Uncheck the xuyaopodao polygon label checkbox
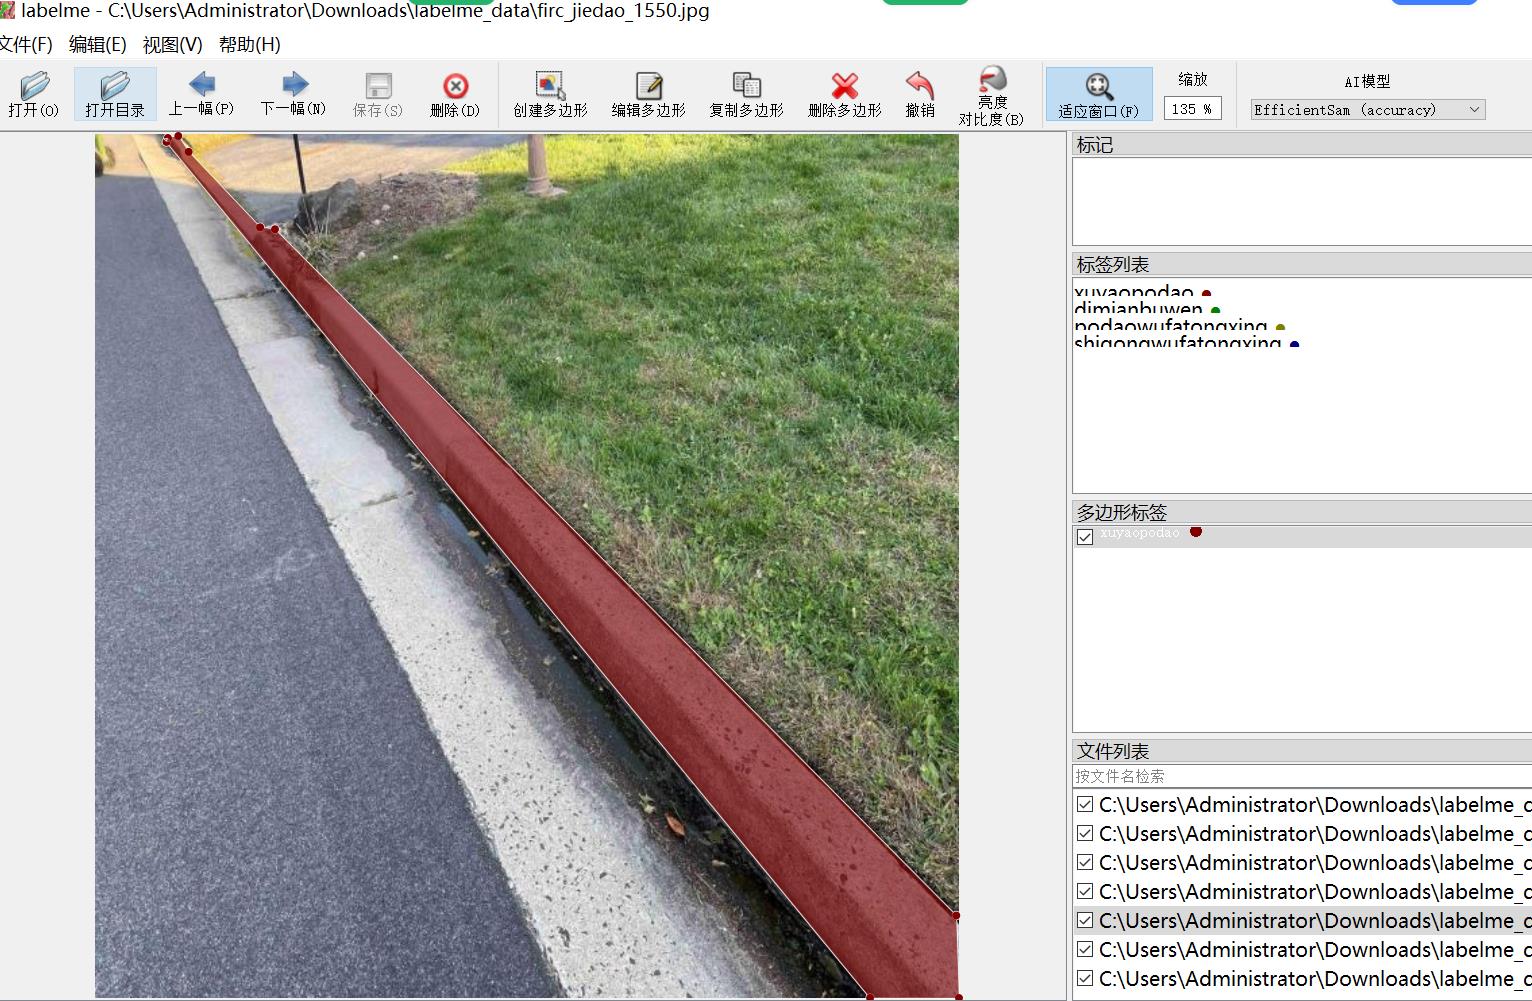This screenshot has width=1532, height=1001. click(1085, 537)
